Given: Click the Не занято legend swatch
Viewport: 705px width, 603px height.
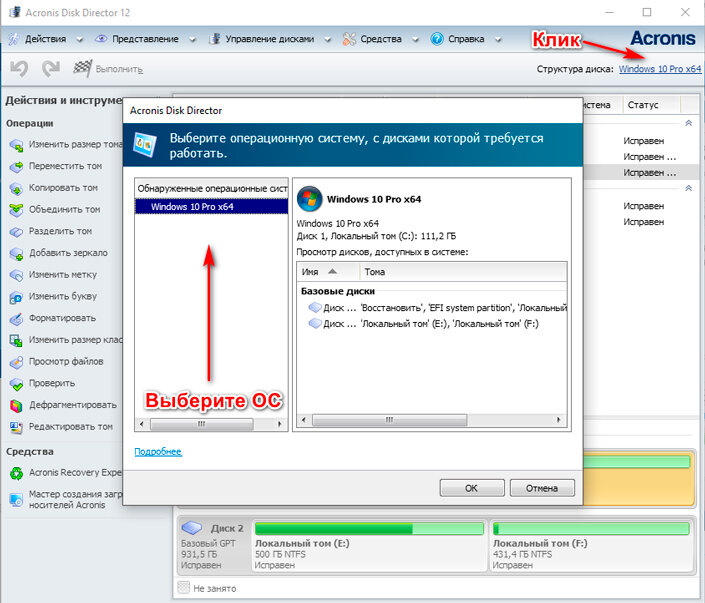Looking at the screenshot, I should point(183,587).
